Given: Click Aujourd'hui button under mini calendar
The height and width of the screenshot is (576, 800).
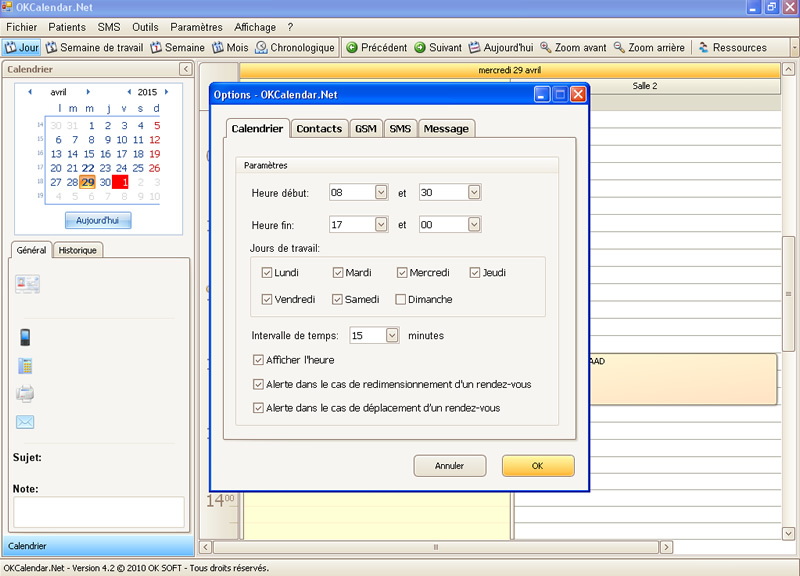Looking at the screenshot, I should coord(97,220).
